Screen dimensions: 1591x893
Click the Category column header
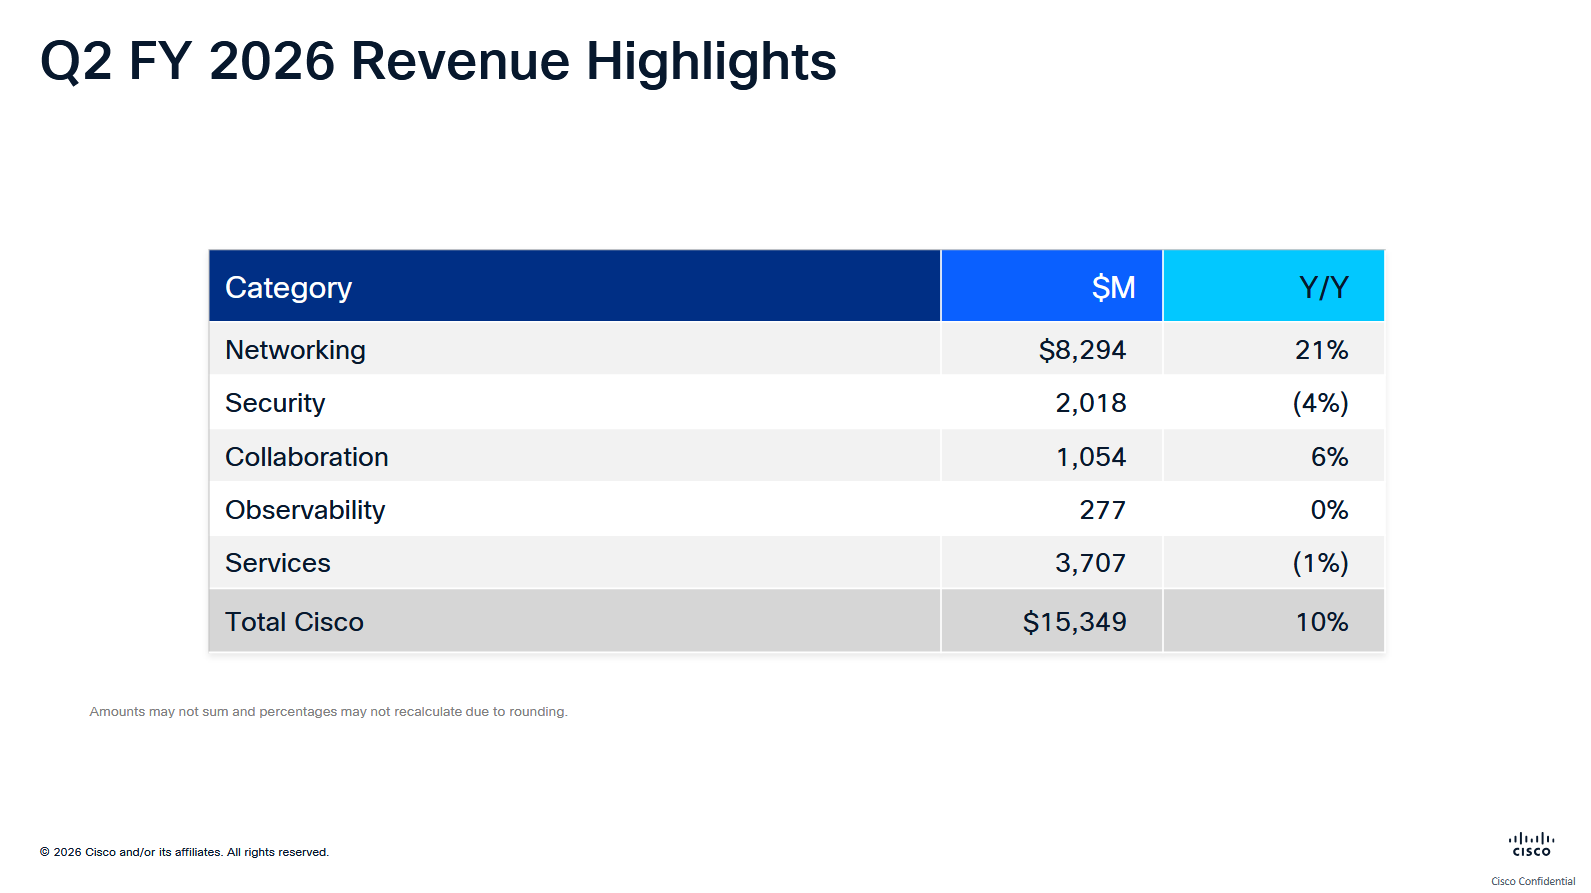tap(289, 288)
